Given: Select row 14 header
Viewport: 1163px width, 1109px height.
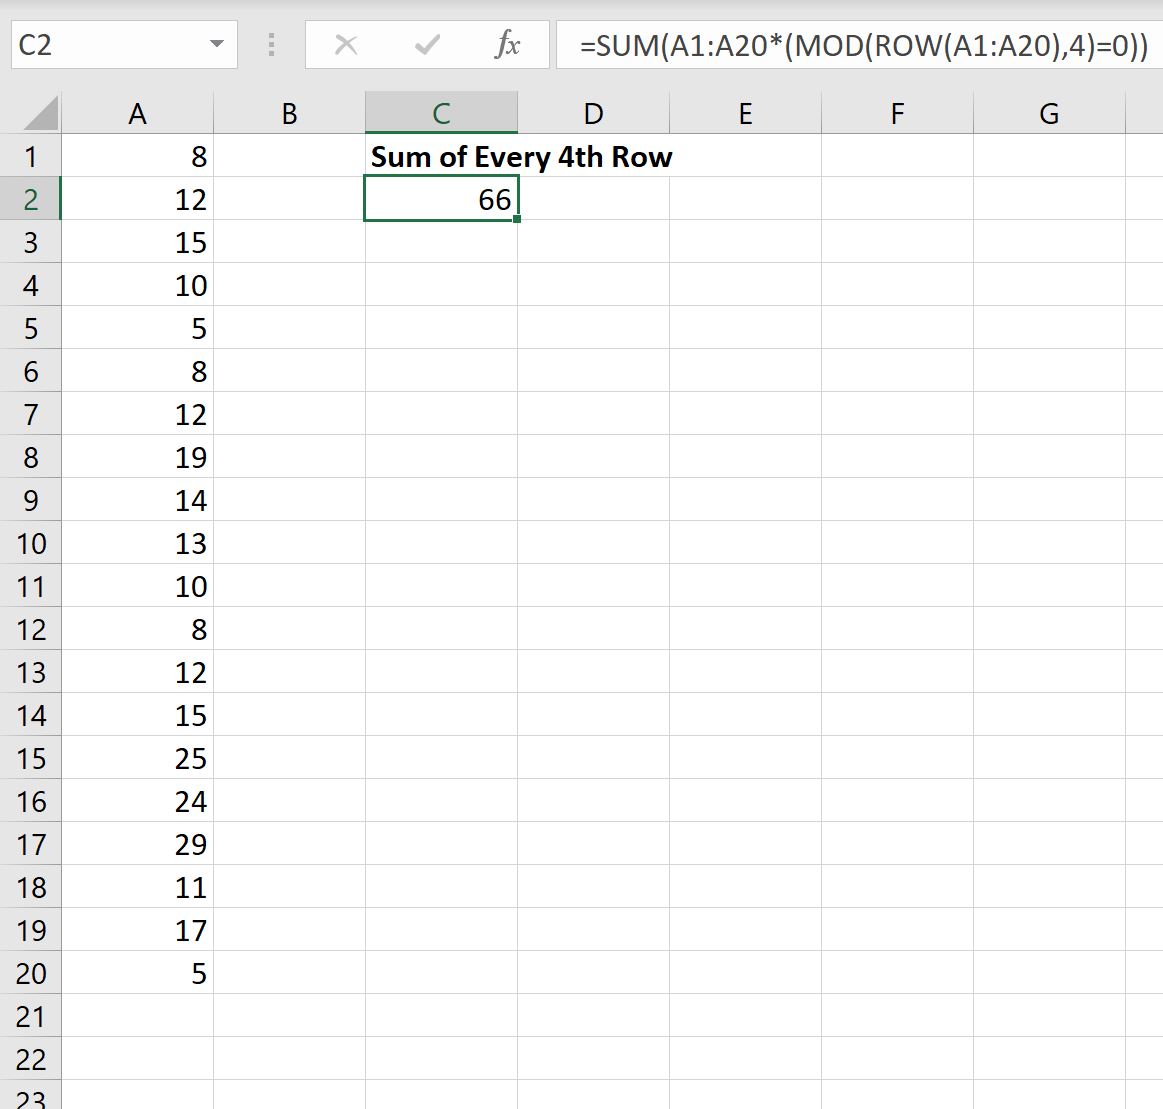Looking at the screenshot, I should tap(30, 715).
